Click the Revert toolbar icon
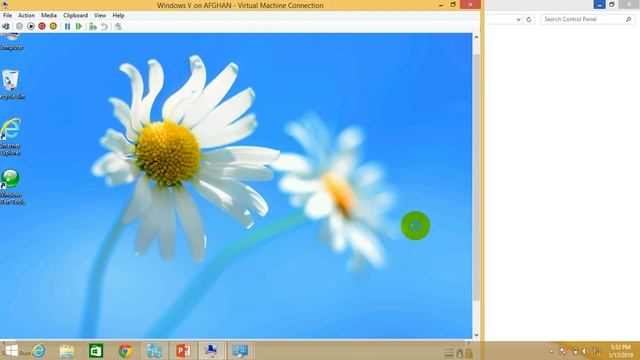The width and height of the screenshot is (640, 360). click(104, 27)
